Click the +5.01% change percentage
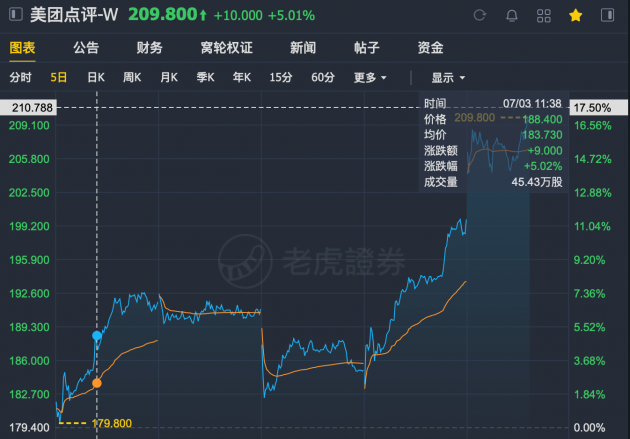Viewport: 630px width, 439px height. click(291, 16)
